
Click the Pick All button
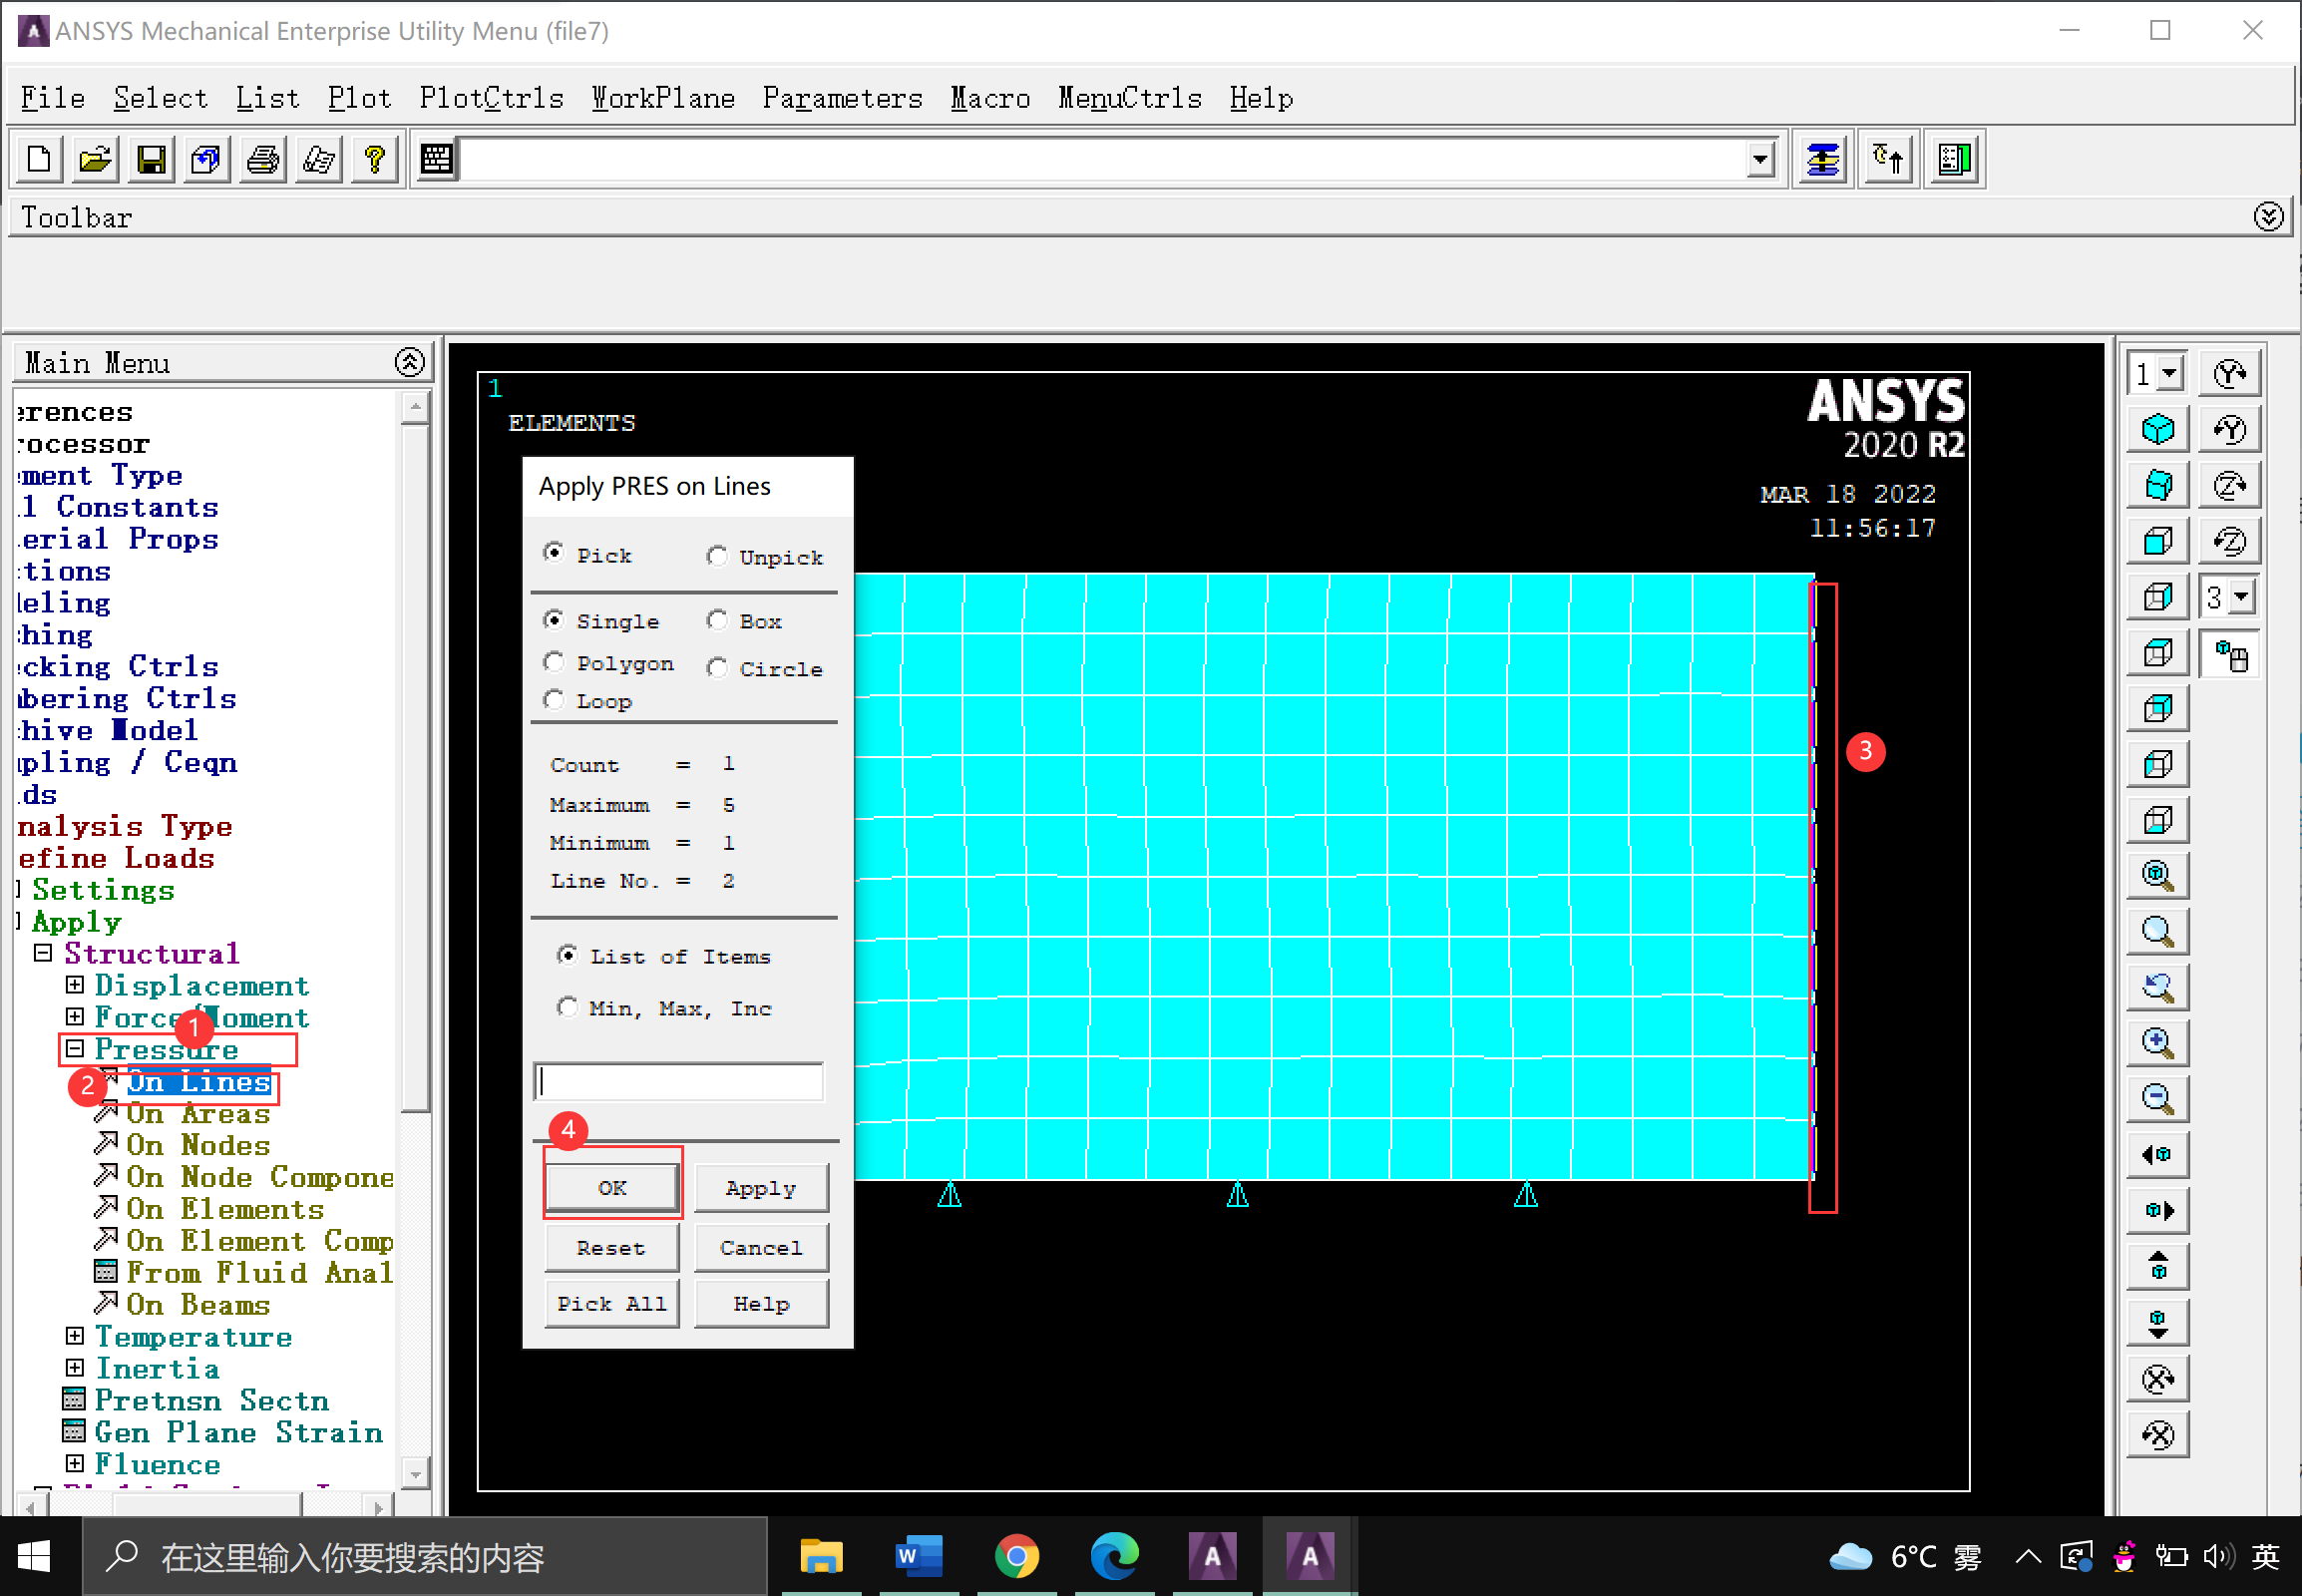pos(612,1304)
